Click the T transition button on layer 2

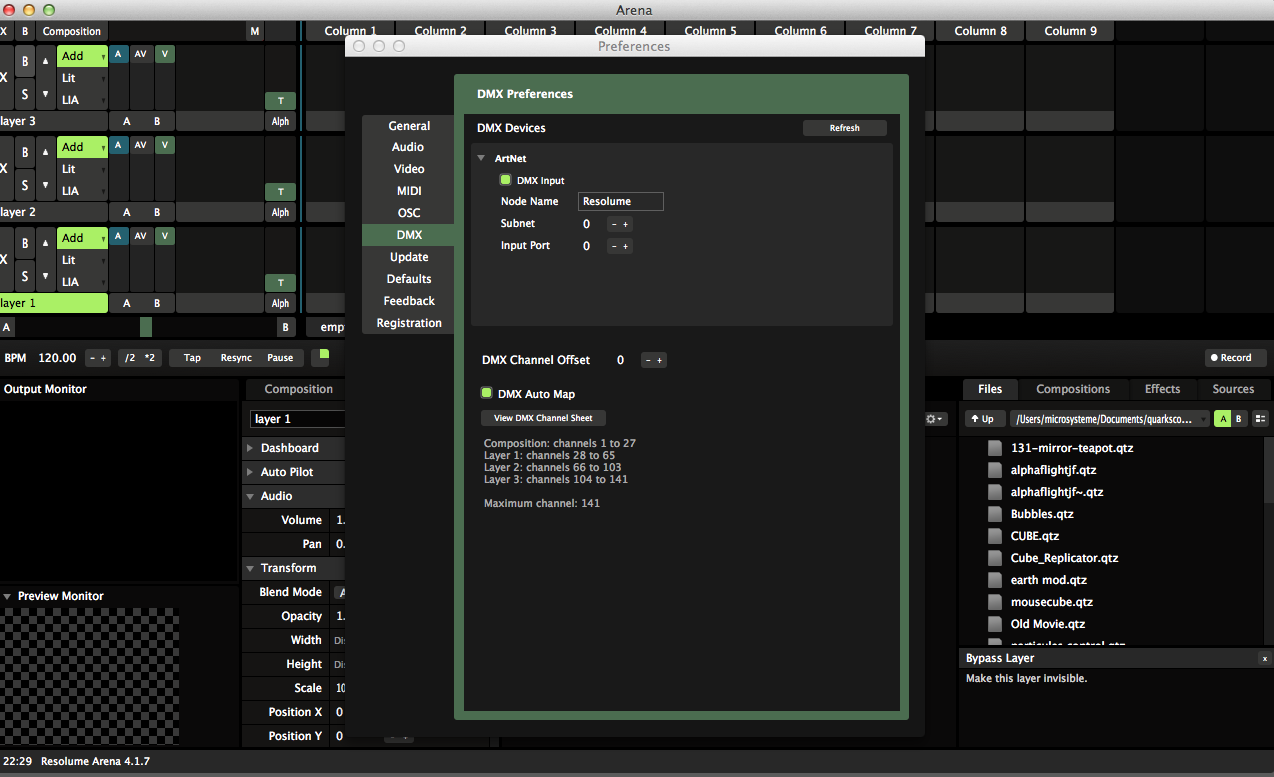coord(280,192)
